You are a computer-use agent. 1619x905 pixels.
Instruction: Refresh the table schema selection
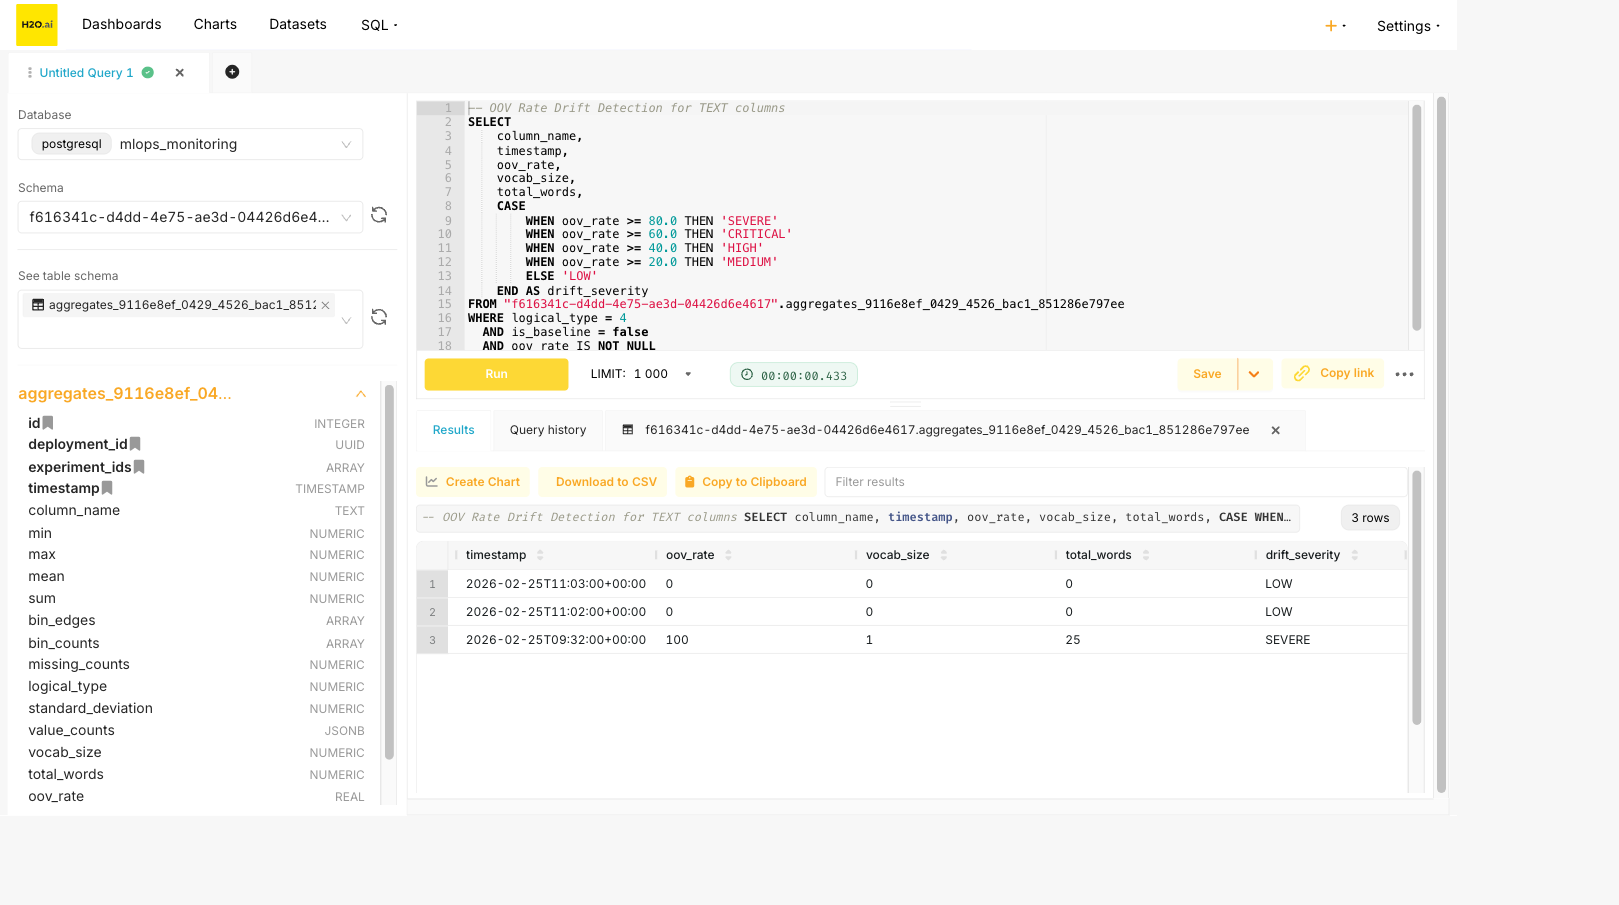point(378,316)
